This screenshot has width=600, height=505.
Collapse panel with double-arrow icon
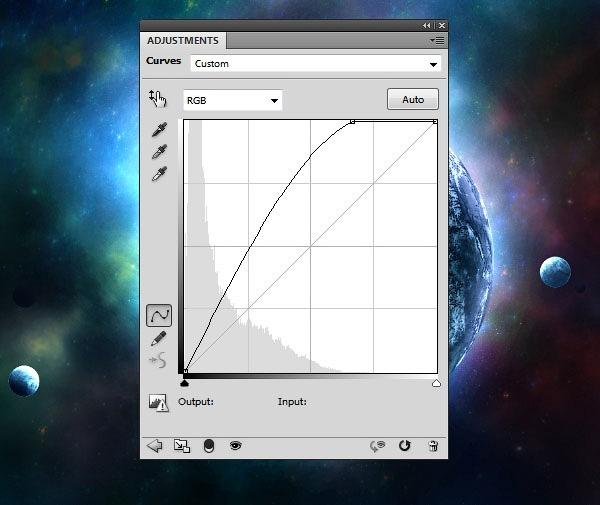point(426,26)
